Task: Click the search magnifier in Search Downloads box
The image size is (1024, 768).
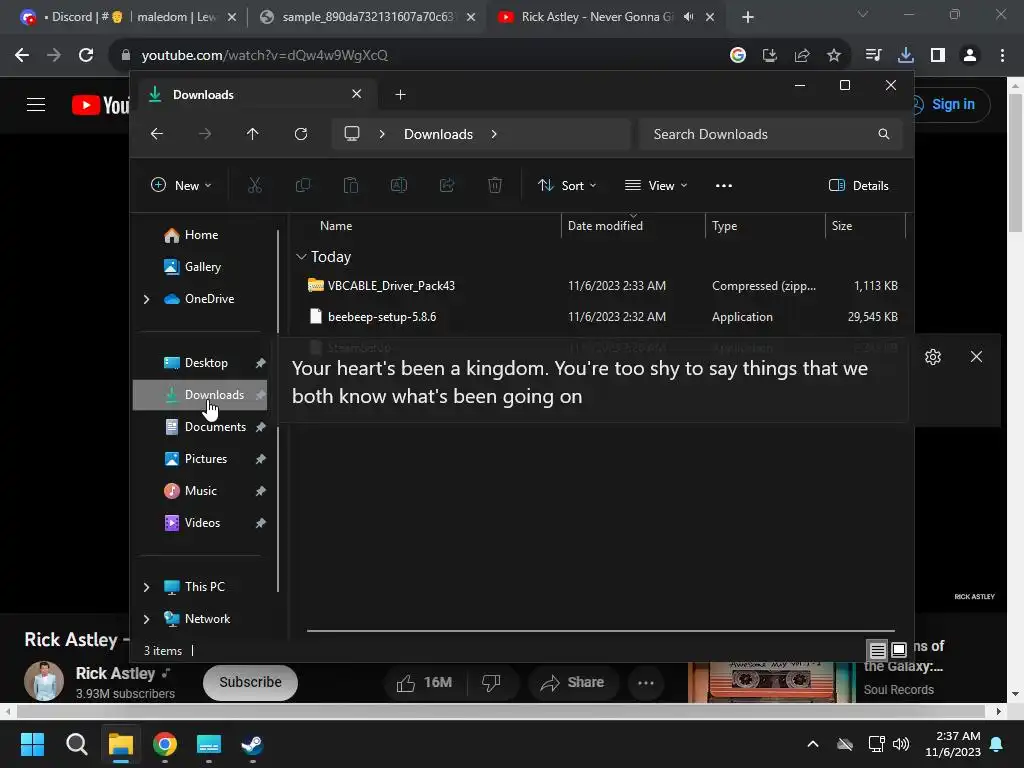Action: point(884,134)
